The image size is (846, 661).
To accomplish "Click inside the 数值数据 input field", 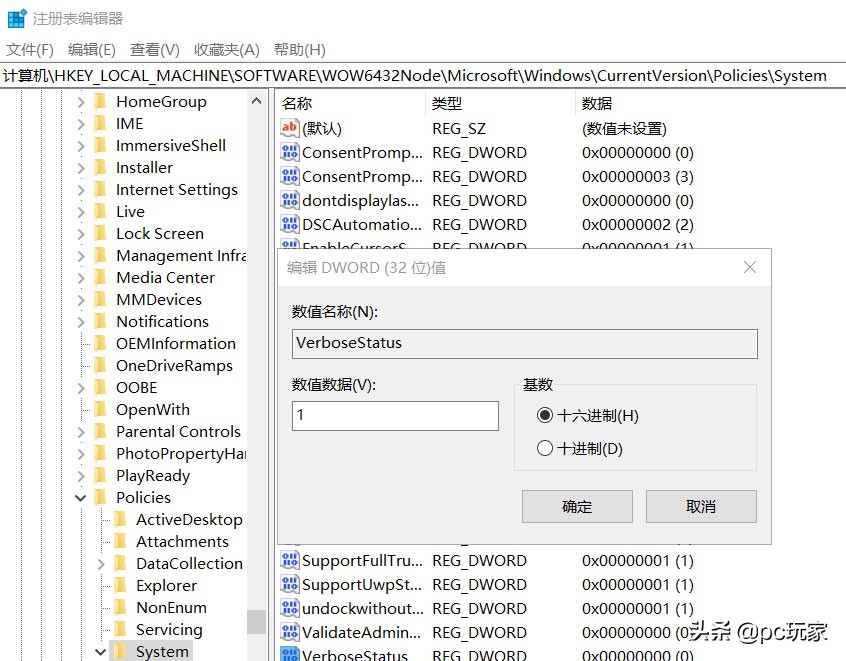I will click(394, 415).
